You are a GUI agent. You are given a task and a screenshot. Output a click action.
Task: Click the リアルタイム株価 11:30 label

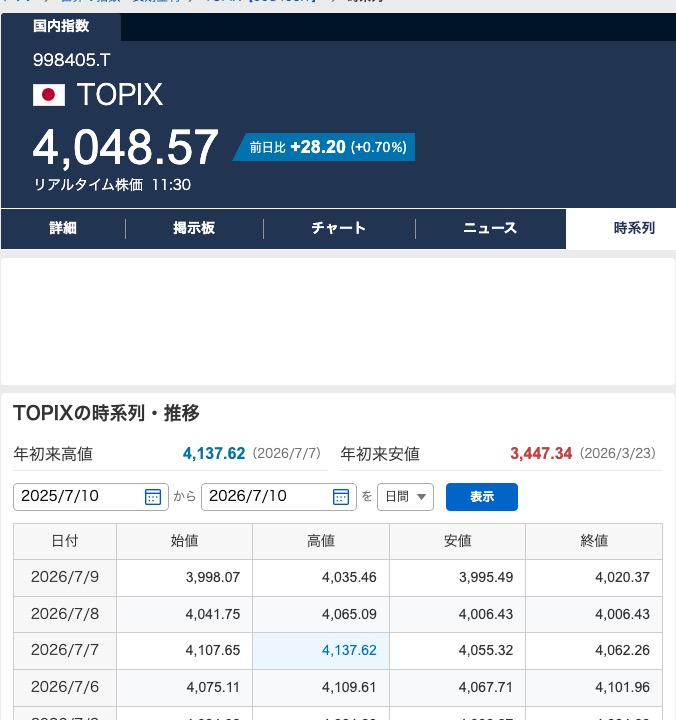coord(112,185)
